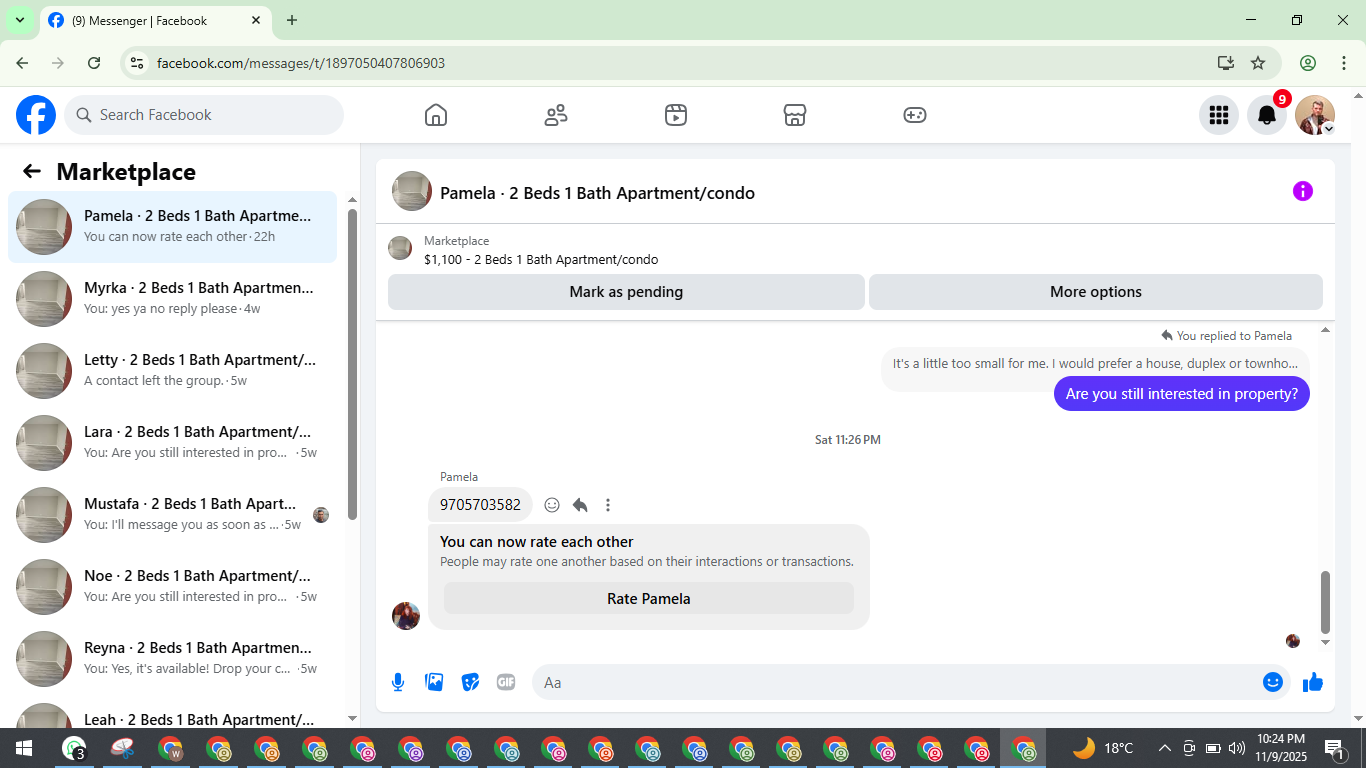Click the 9705703582 message bubble
Screen dimensions: 1366x768
[x=480, y=505]
